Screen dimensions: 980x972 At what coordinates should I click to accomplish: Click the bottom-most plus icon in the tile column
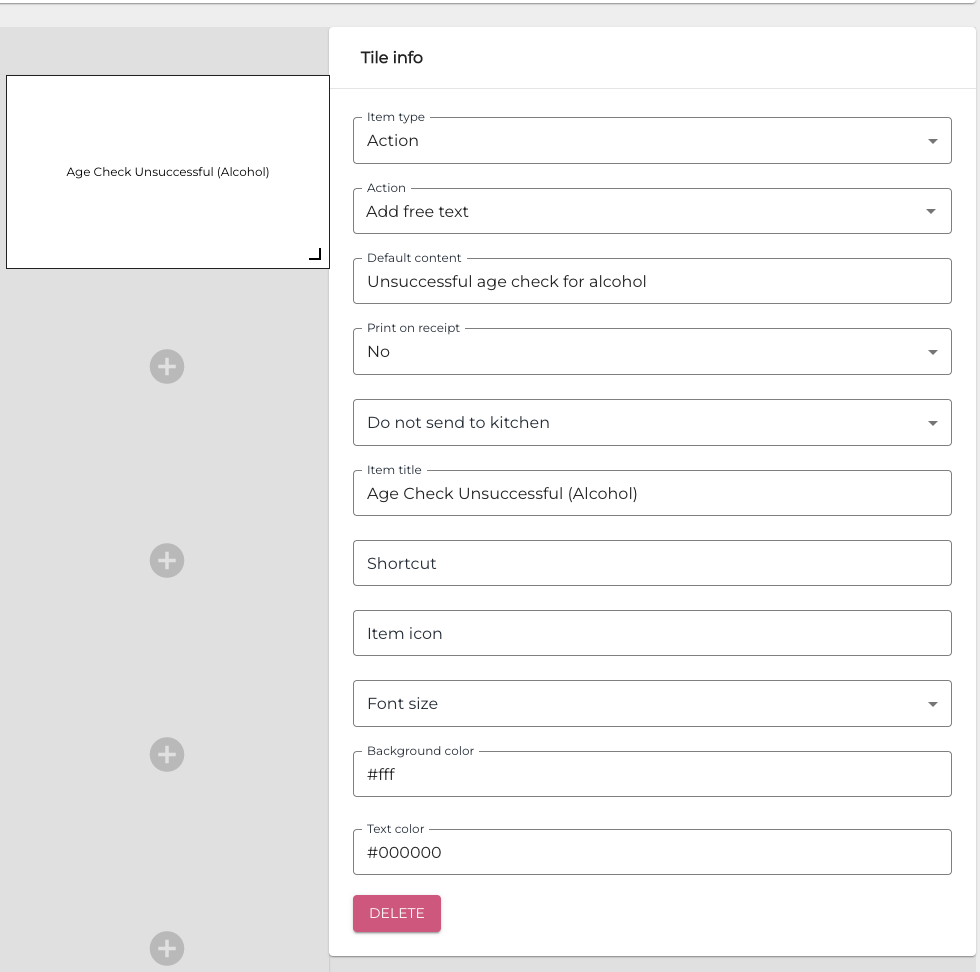167,947
